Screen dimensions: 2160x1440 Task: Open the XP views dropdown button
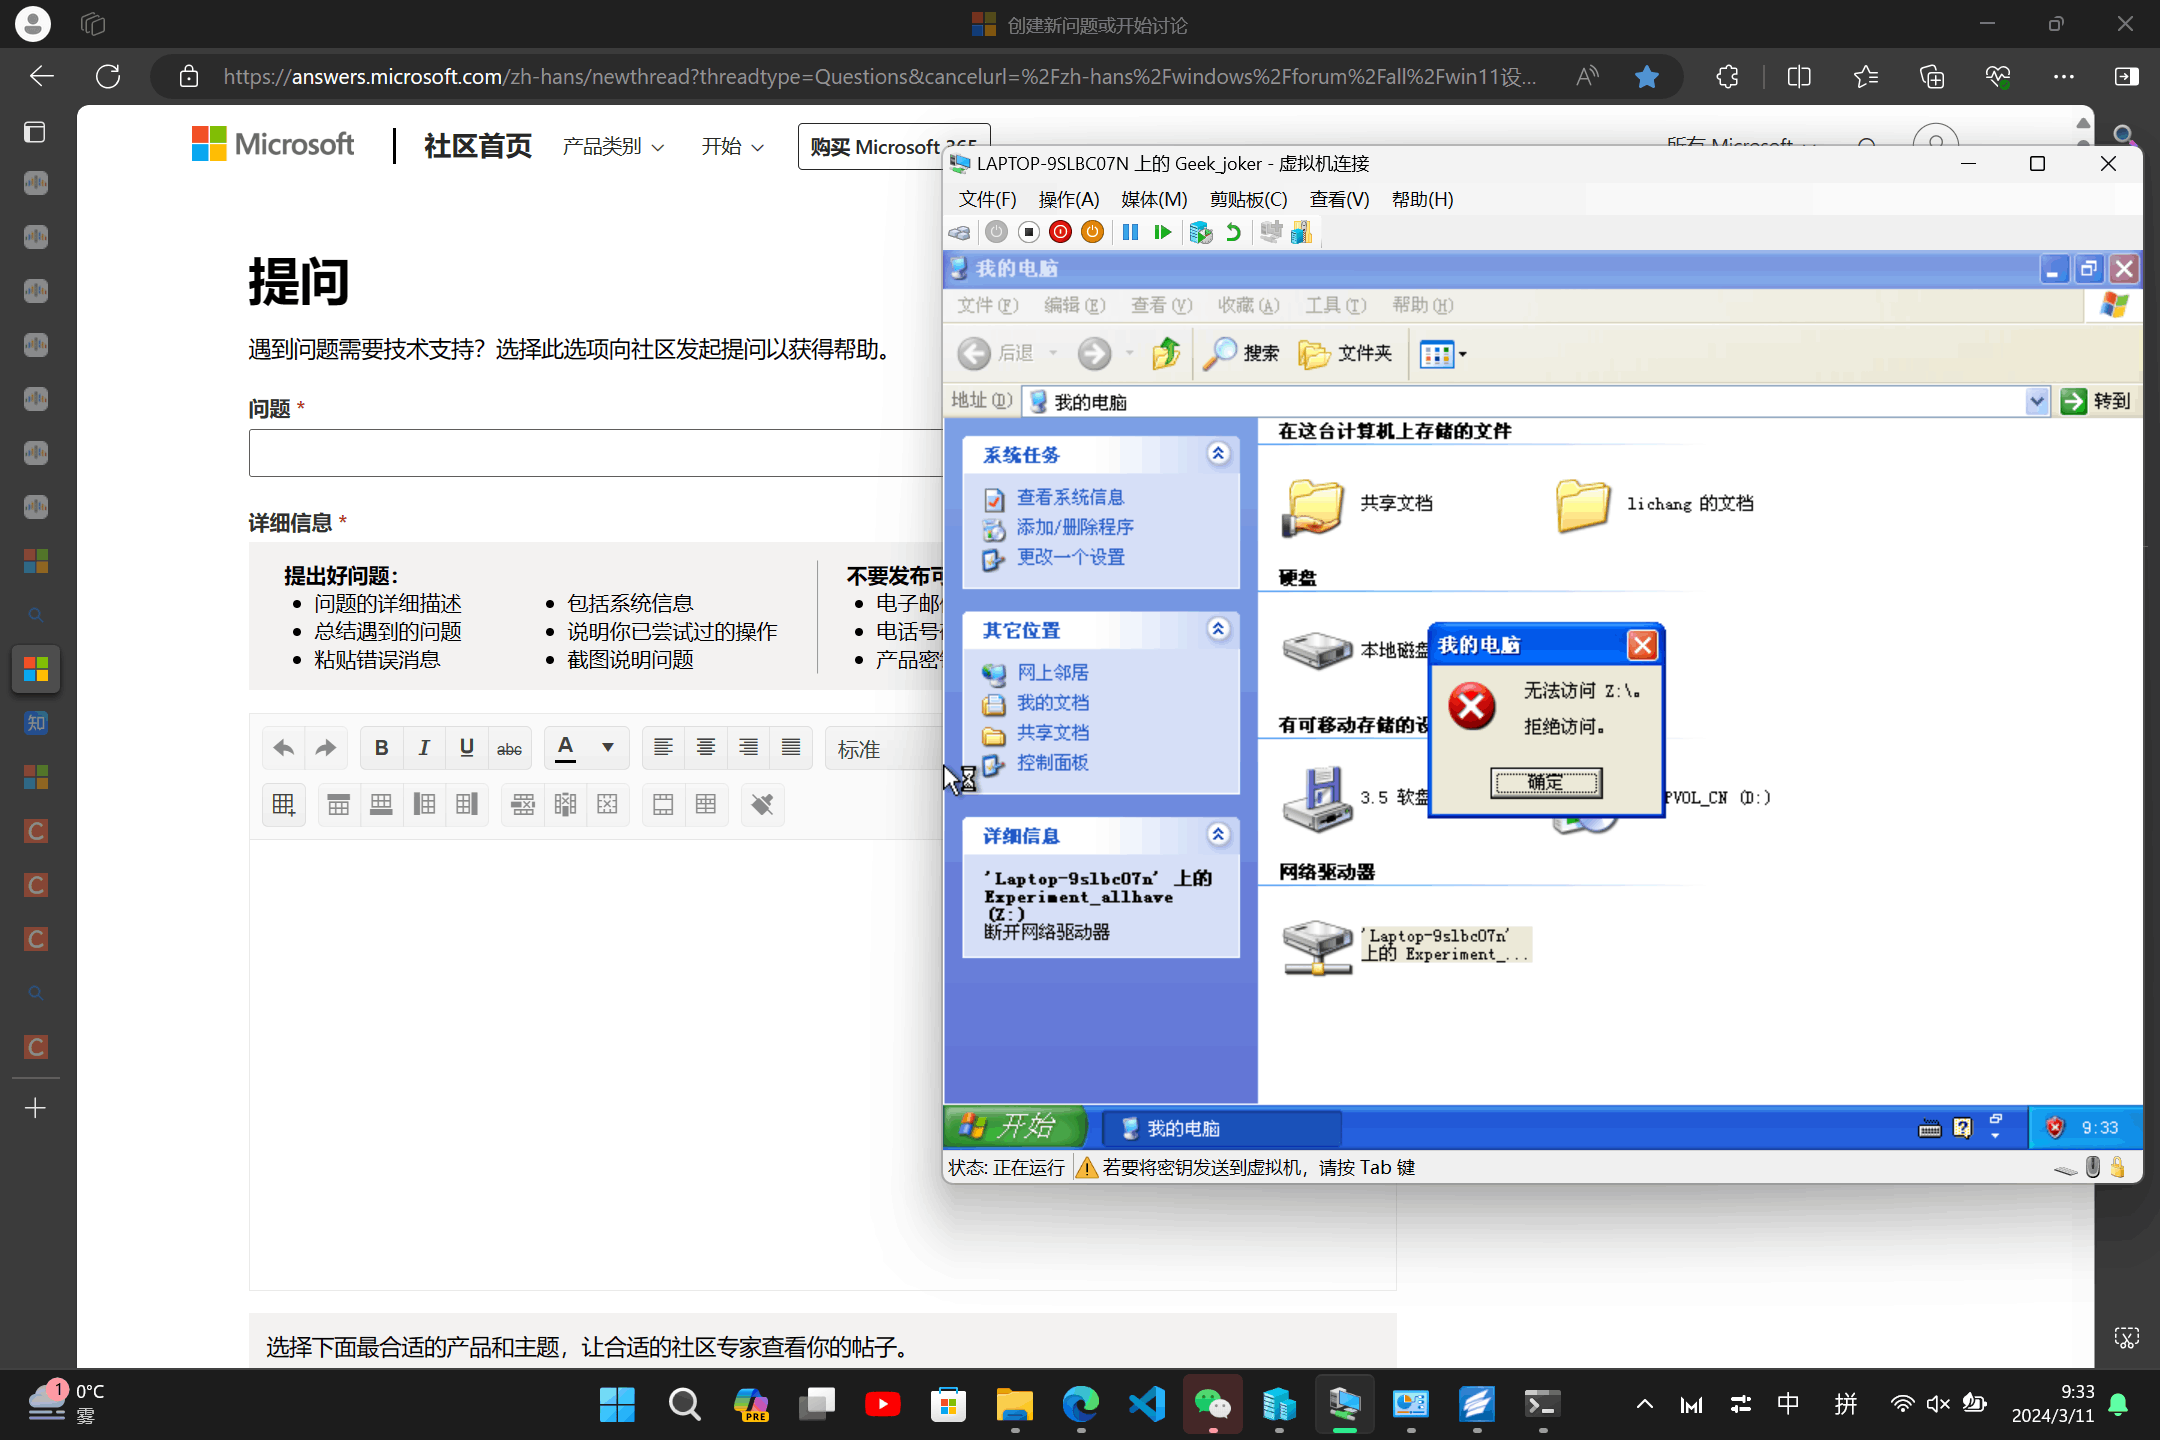(1442, 354)
